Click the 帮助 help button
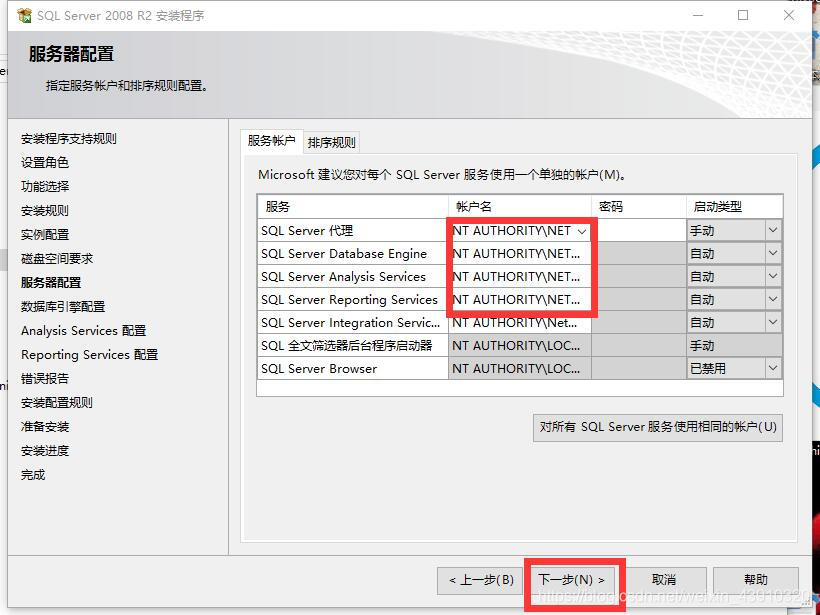 point(756,580)
